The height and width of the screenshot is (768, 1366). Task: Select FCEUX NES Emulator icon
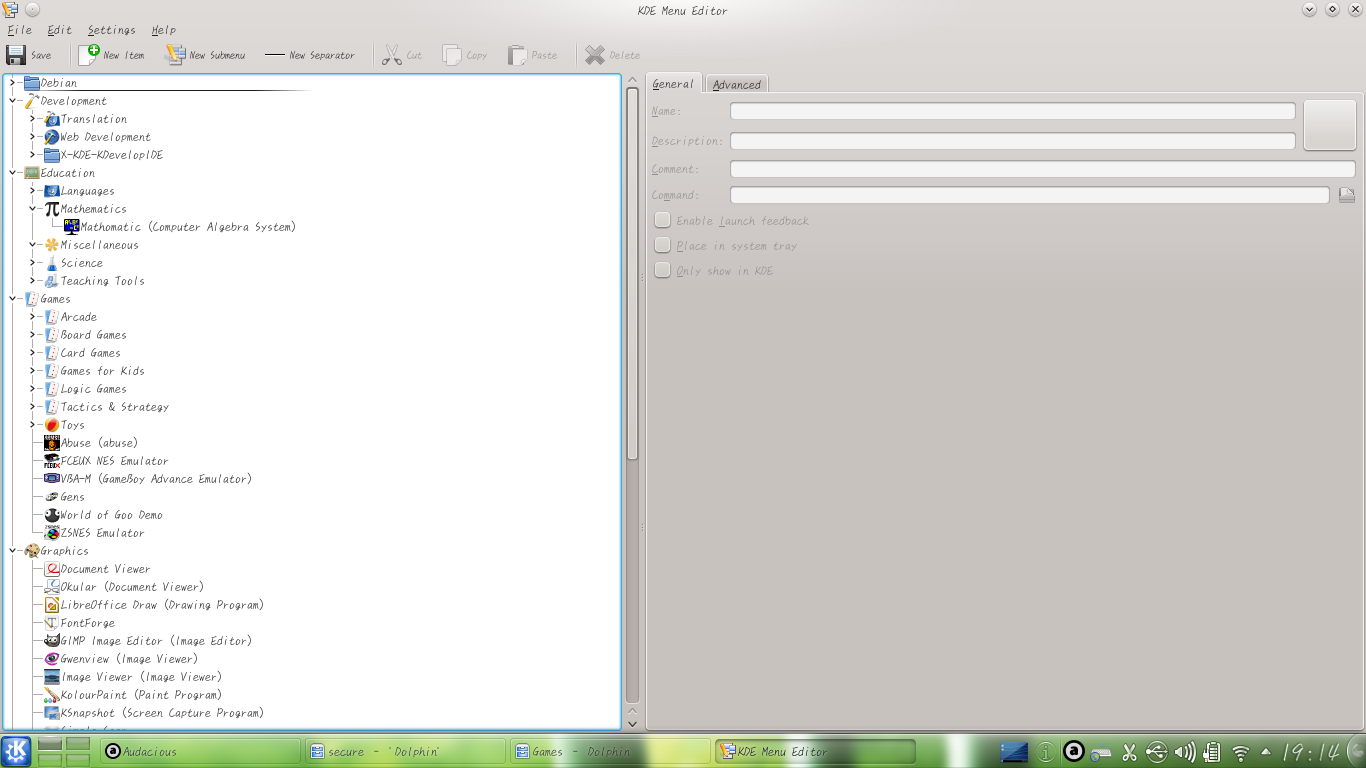pyautogui.click(x=52, y=461)
